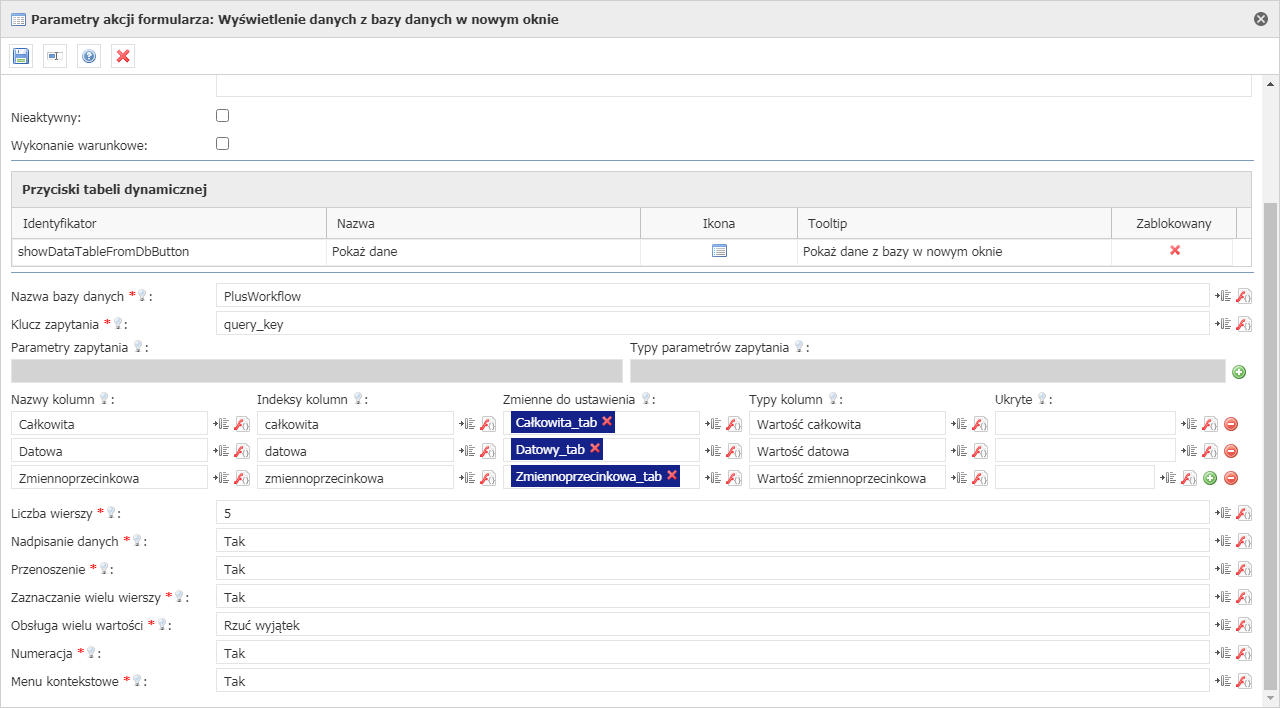Add a query parameter with green plus
Viewport: 1280px width, 708px height.
click(x=1239, y=372)
